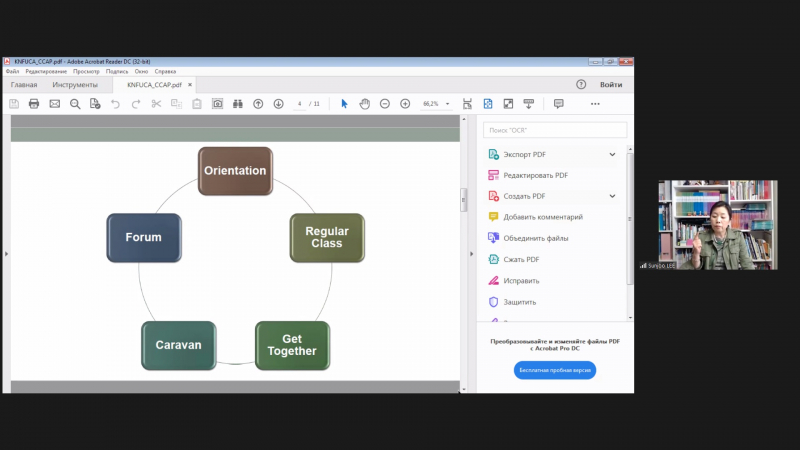
Task: Click the Print icon in the toolbar
Action: coord(34,104)
